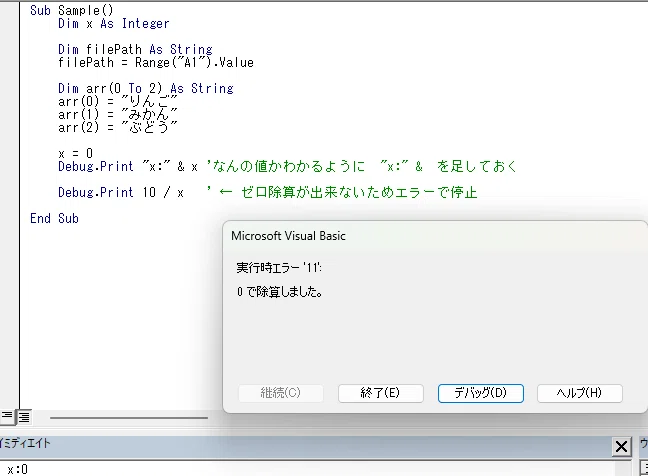Close the イミディエイト window with X
Image resolution: width=648 pixels, height=476 pixels.
(621, 447)
